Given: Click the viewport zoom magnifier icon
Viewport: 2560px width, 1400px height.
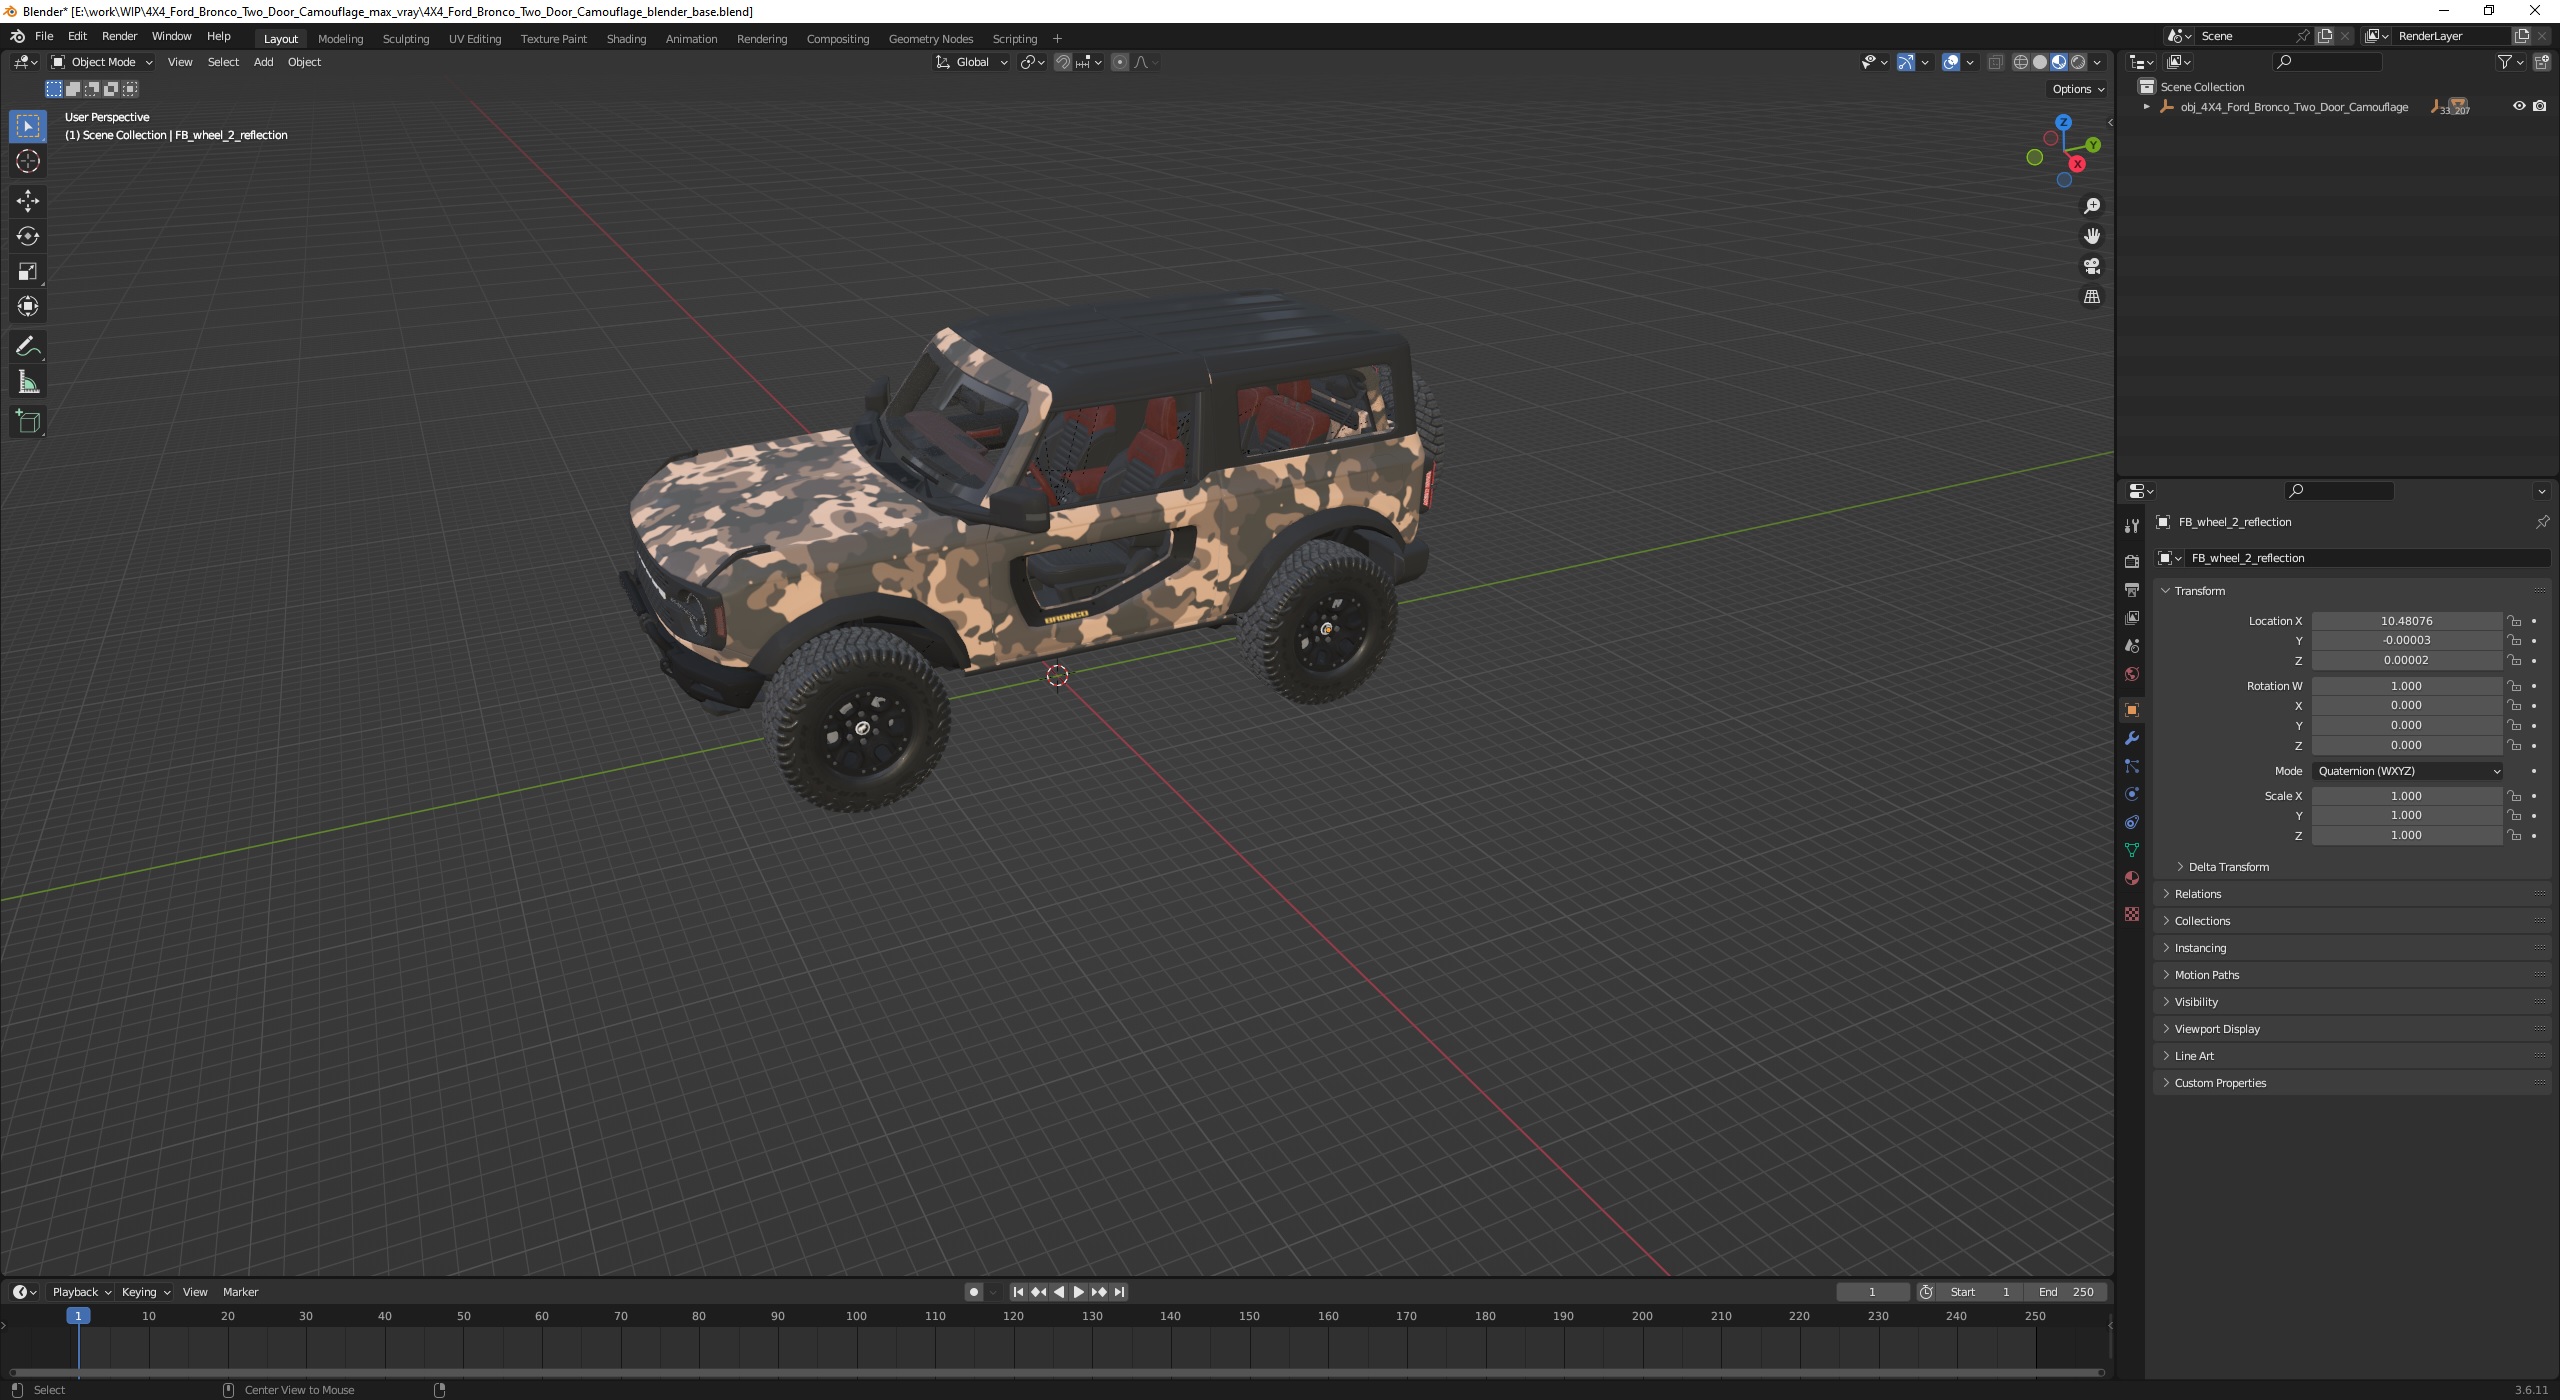Looking at the screenshot, I should (2091, 206).
